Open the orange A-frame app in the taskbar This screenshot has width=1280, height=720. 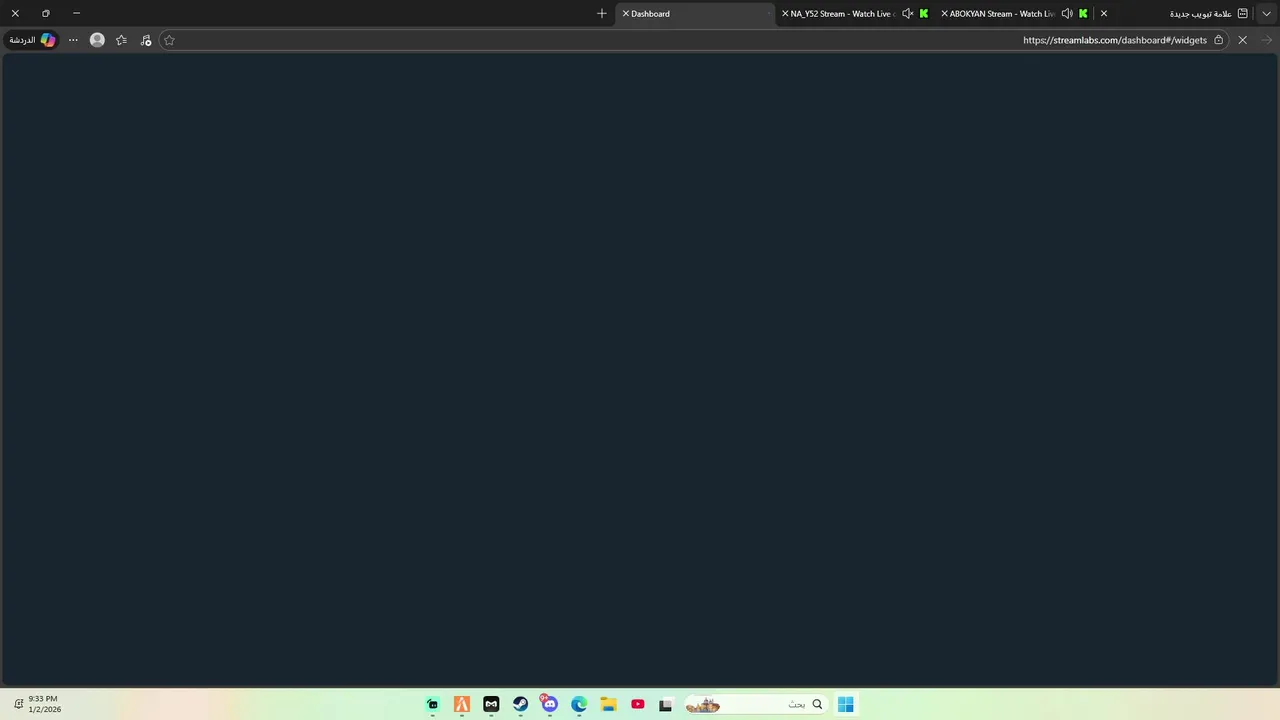point(462,705)
